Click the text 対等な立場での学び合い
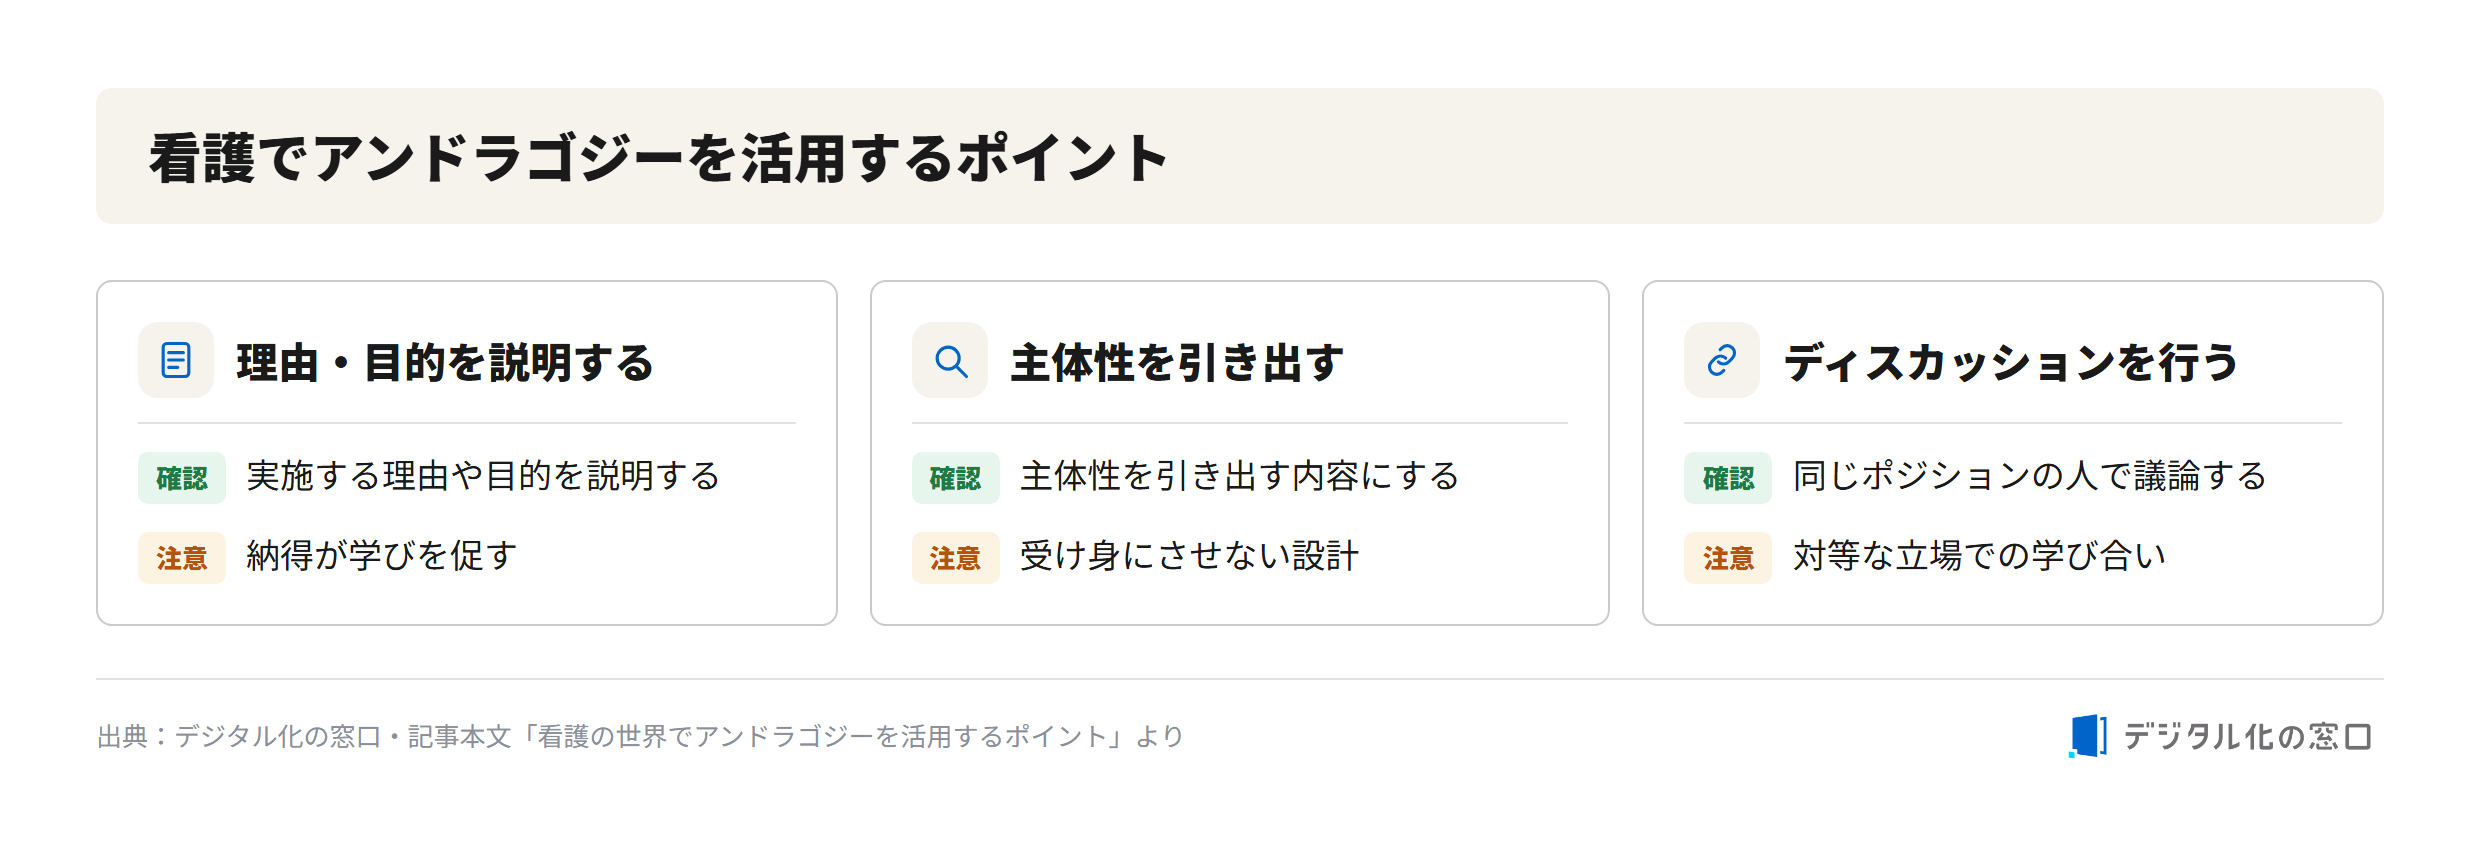 point(1979,556)
